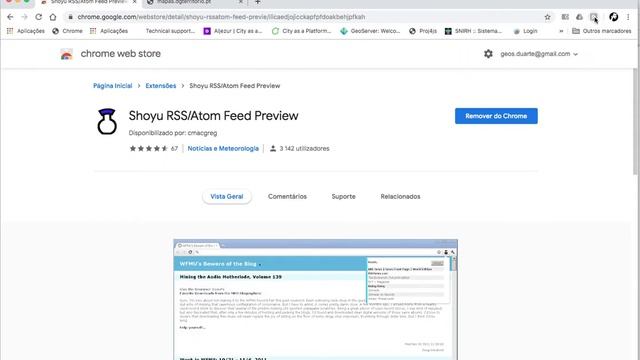Show hidden bookmarks with the chevron
Viewport: 640px width, 360px height.
(561, 31)
